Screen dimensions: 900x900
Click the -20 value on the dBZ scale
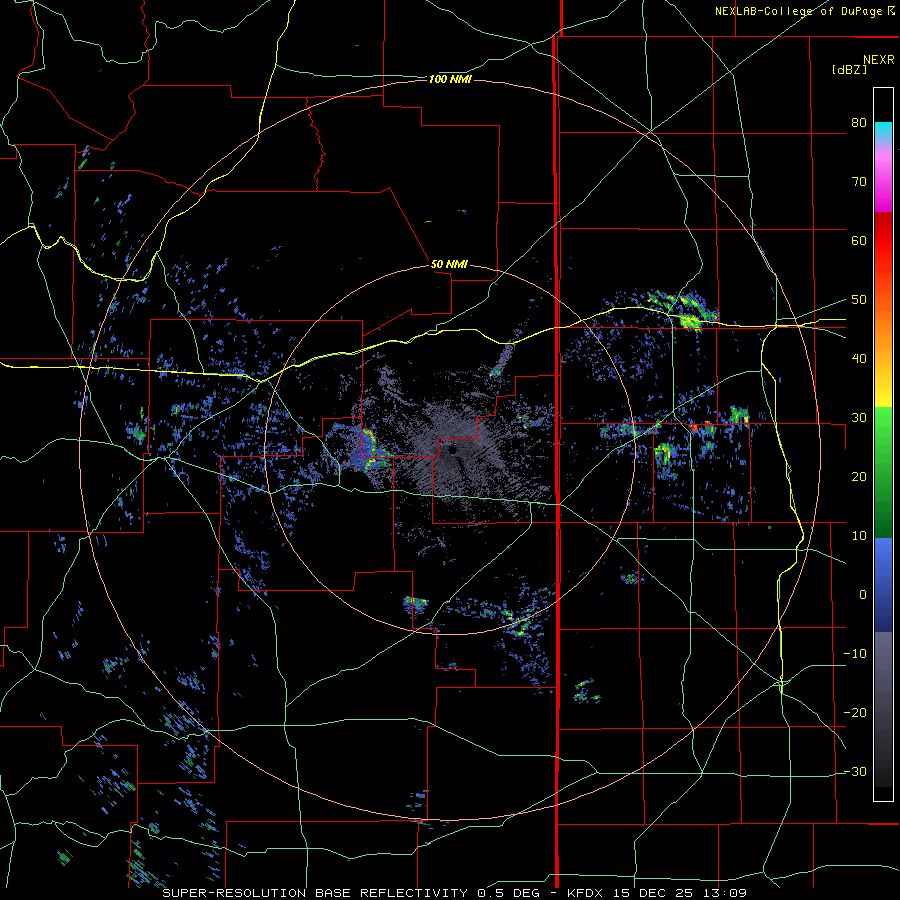pyautogui.click(x=855, y=712)
